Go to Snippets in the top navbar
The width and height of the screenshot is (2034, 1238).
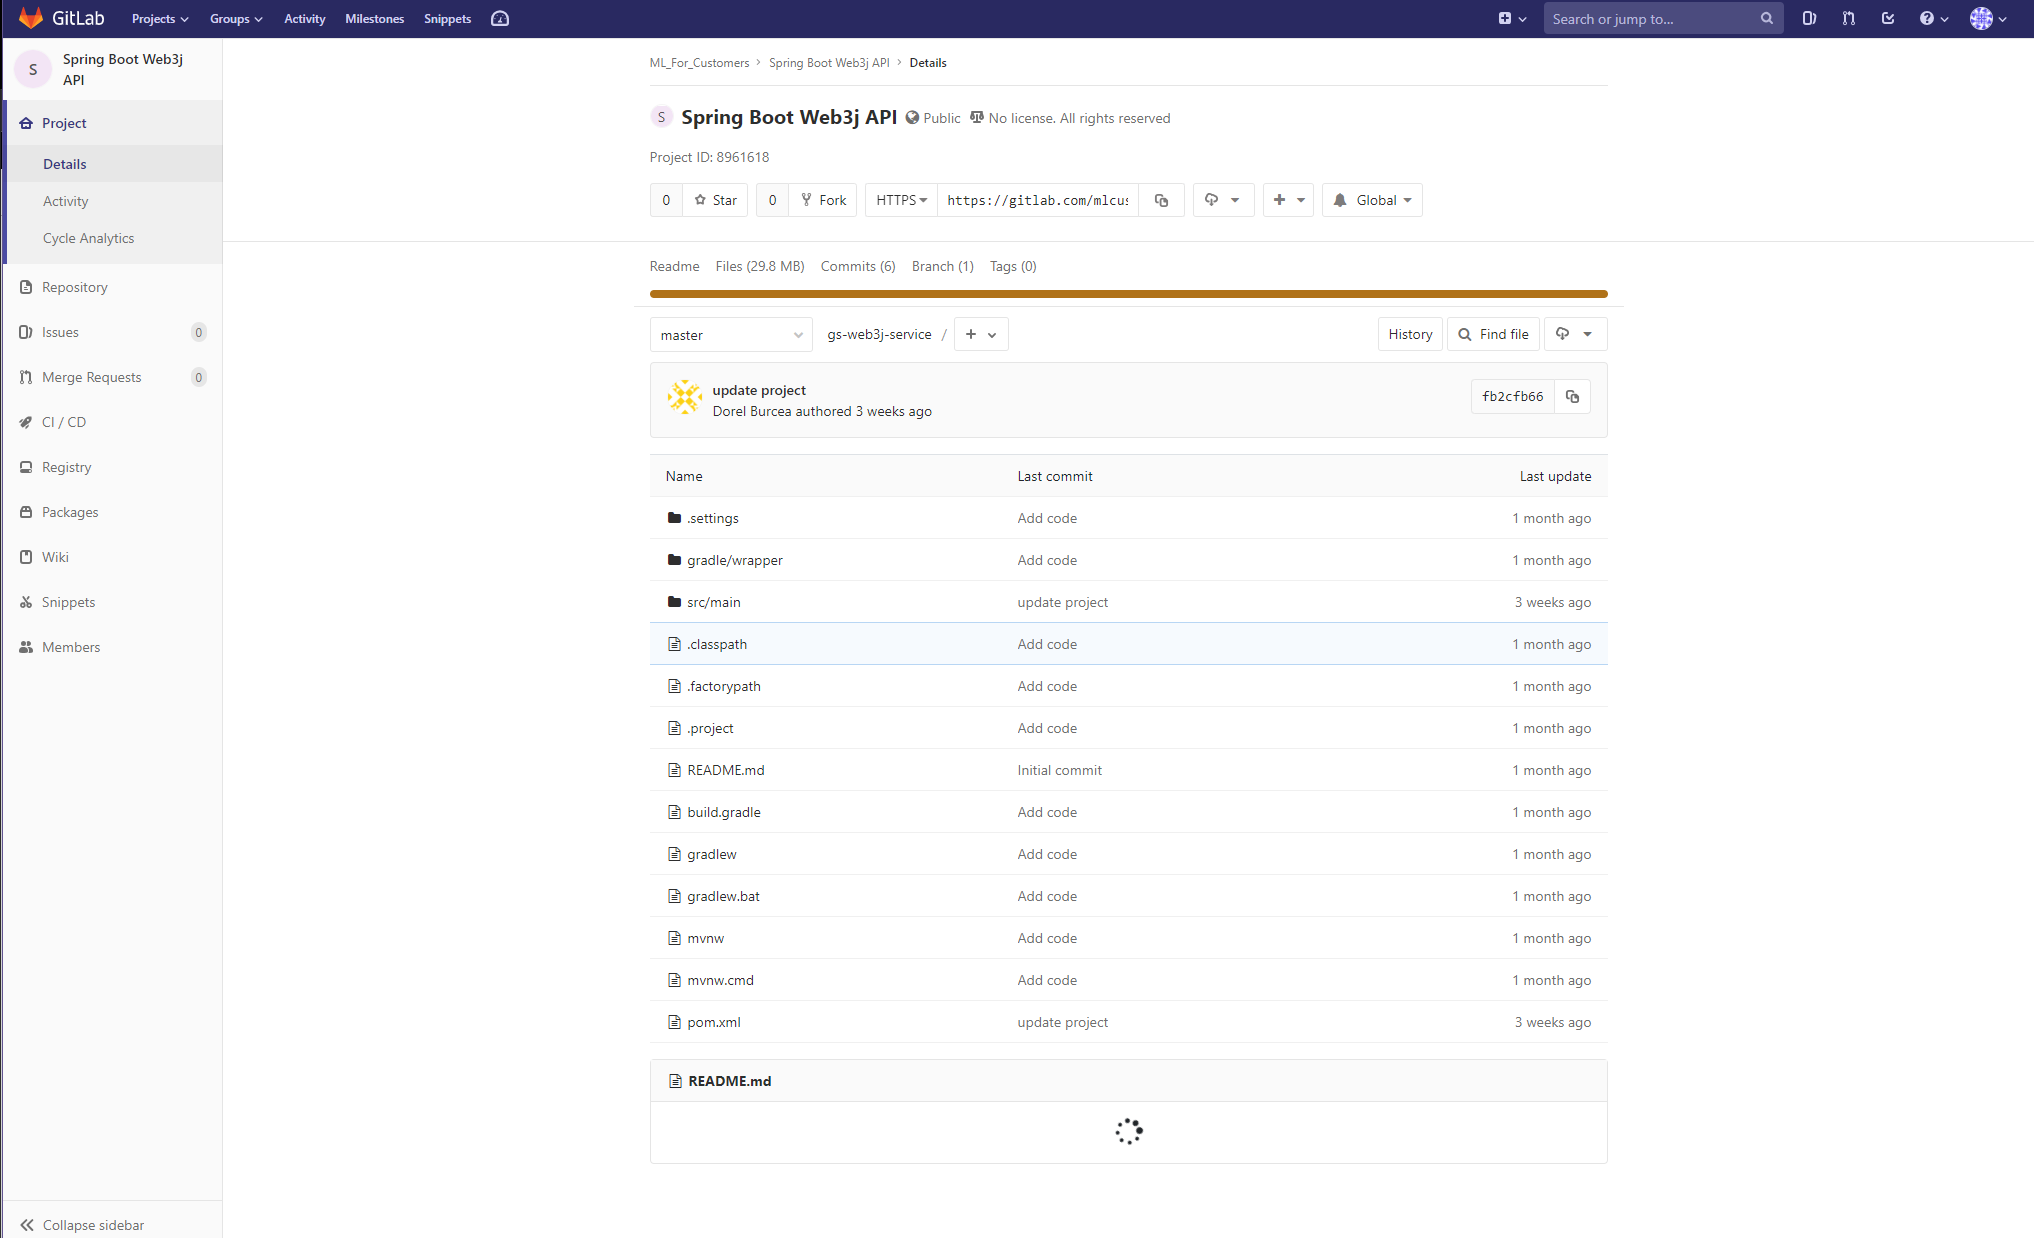[447, 19]
